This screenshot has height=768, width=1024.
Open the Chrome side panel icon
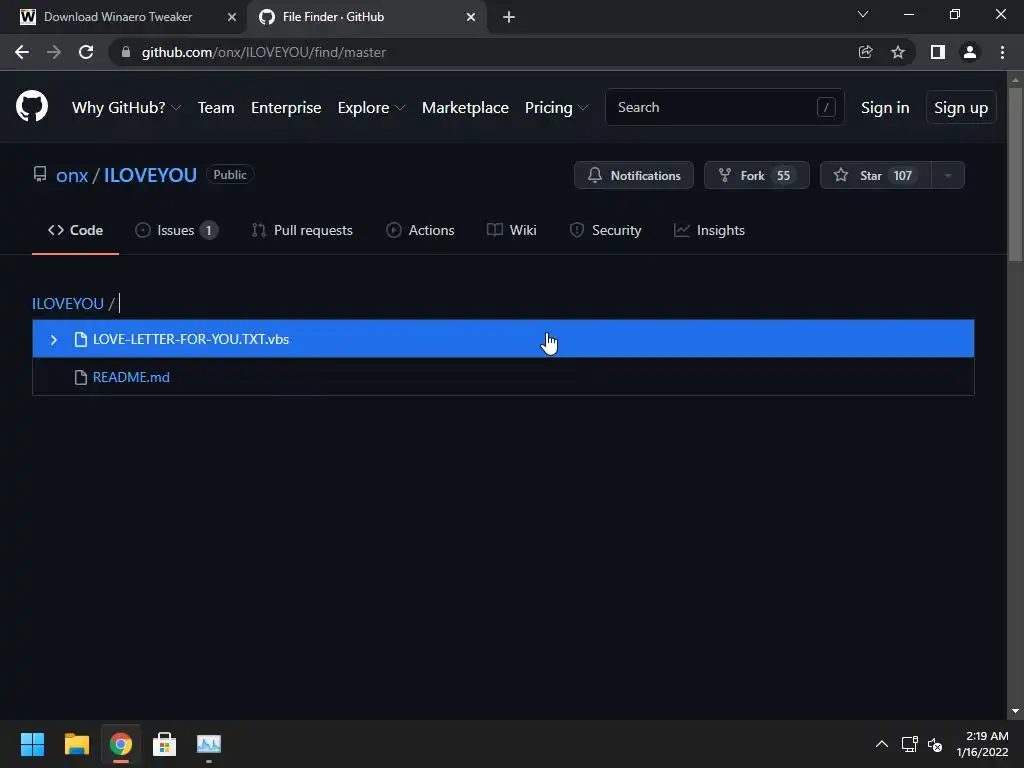(938, 52)
